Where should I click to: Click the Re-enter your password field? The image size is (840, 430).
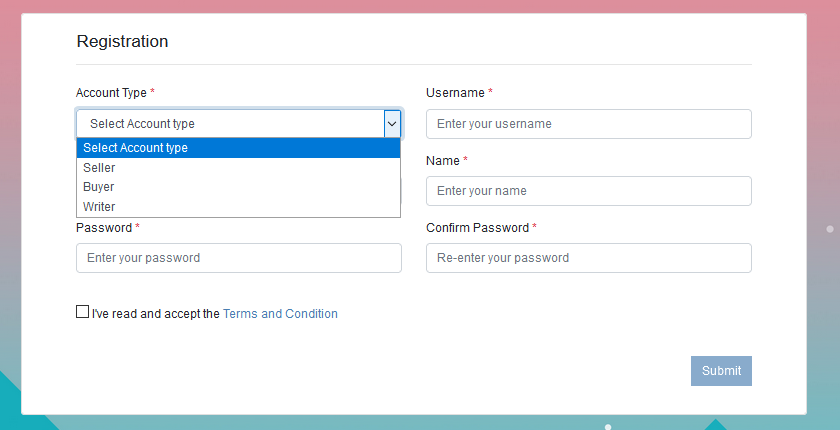[x=589, y=258]
